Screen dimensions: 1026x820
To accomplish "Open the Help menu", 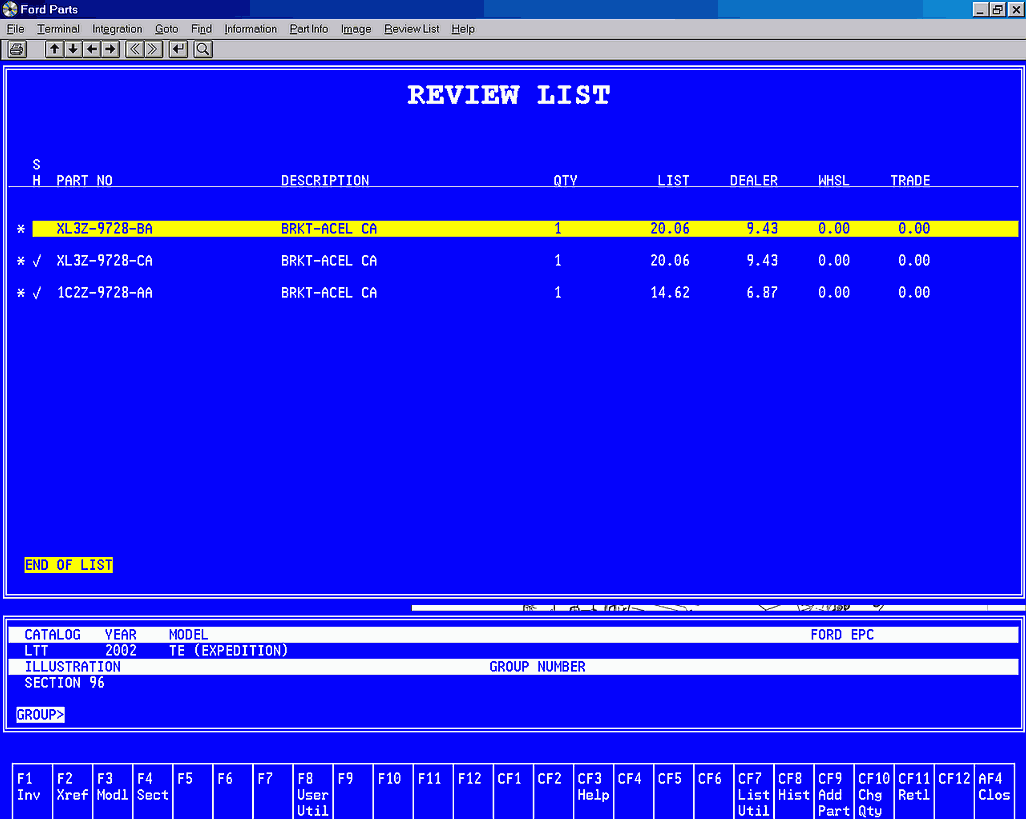I will [x=463, y=29].
